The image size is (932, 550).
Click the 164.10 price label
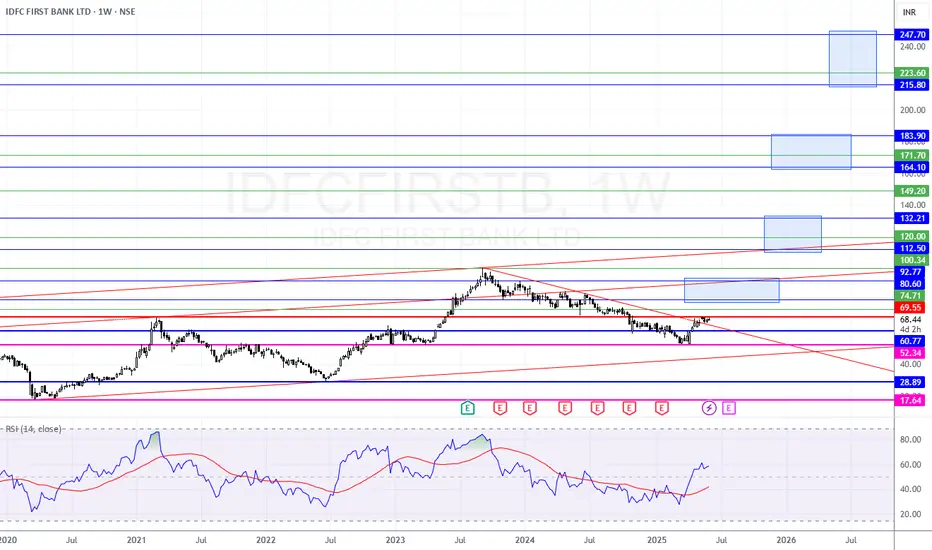pos(912,168)
